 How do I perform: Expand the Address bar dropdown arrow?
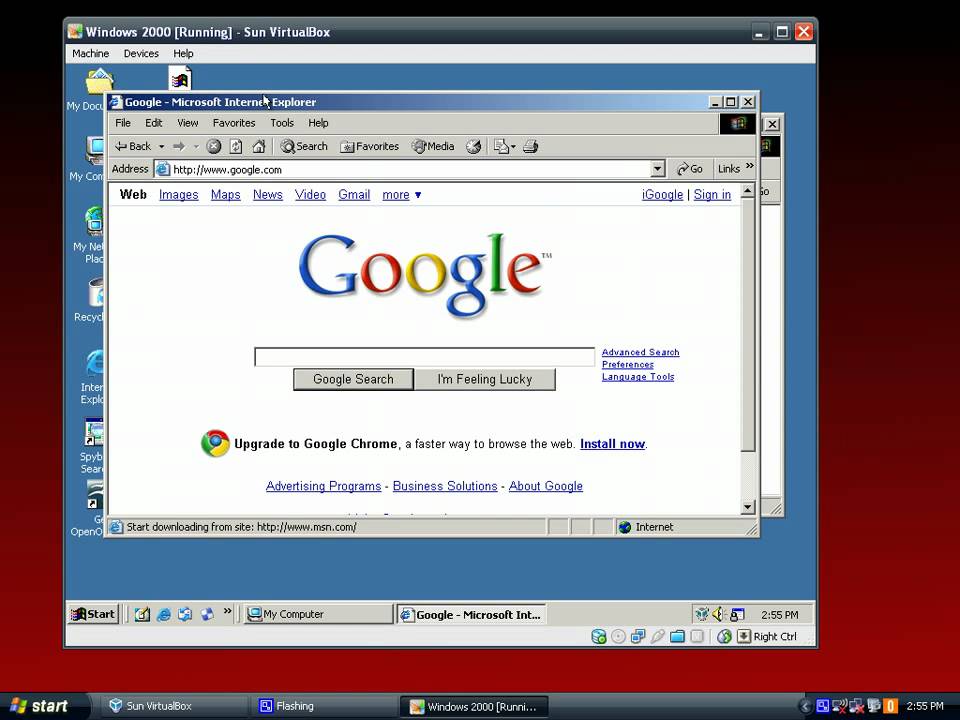click(658, 169)
